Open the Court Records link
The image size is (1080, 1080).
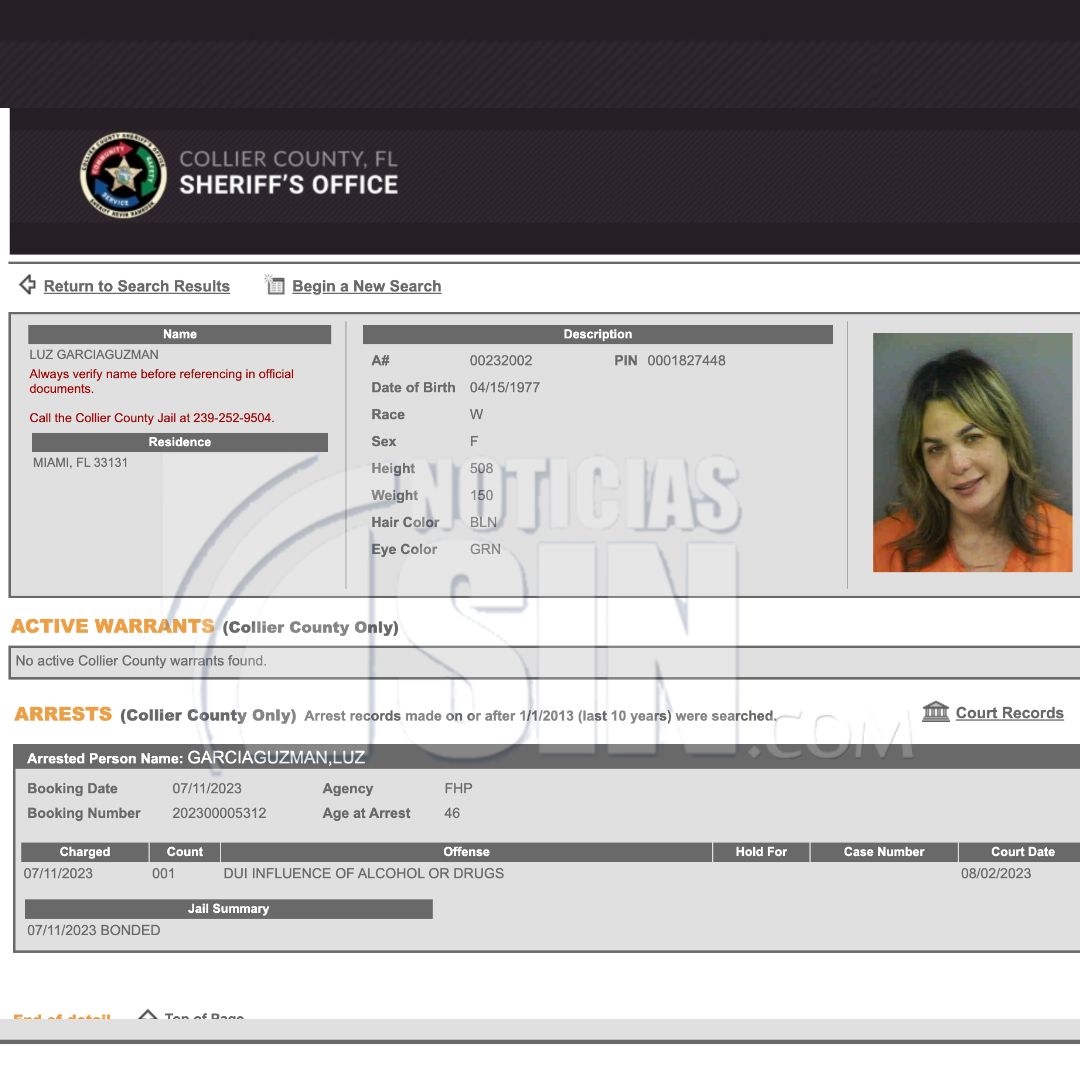coord(1009,713)
